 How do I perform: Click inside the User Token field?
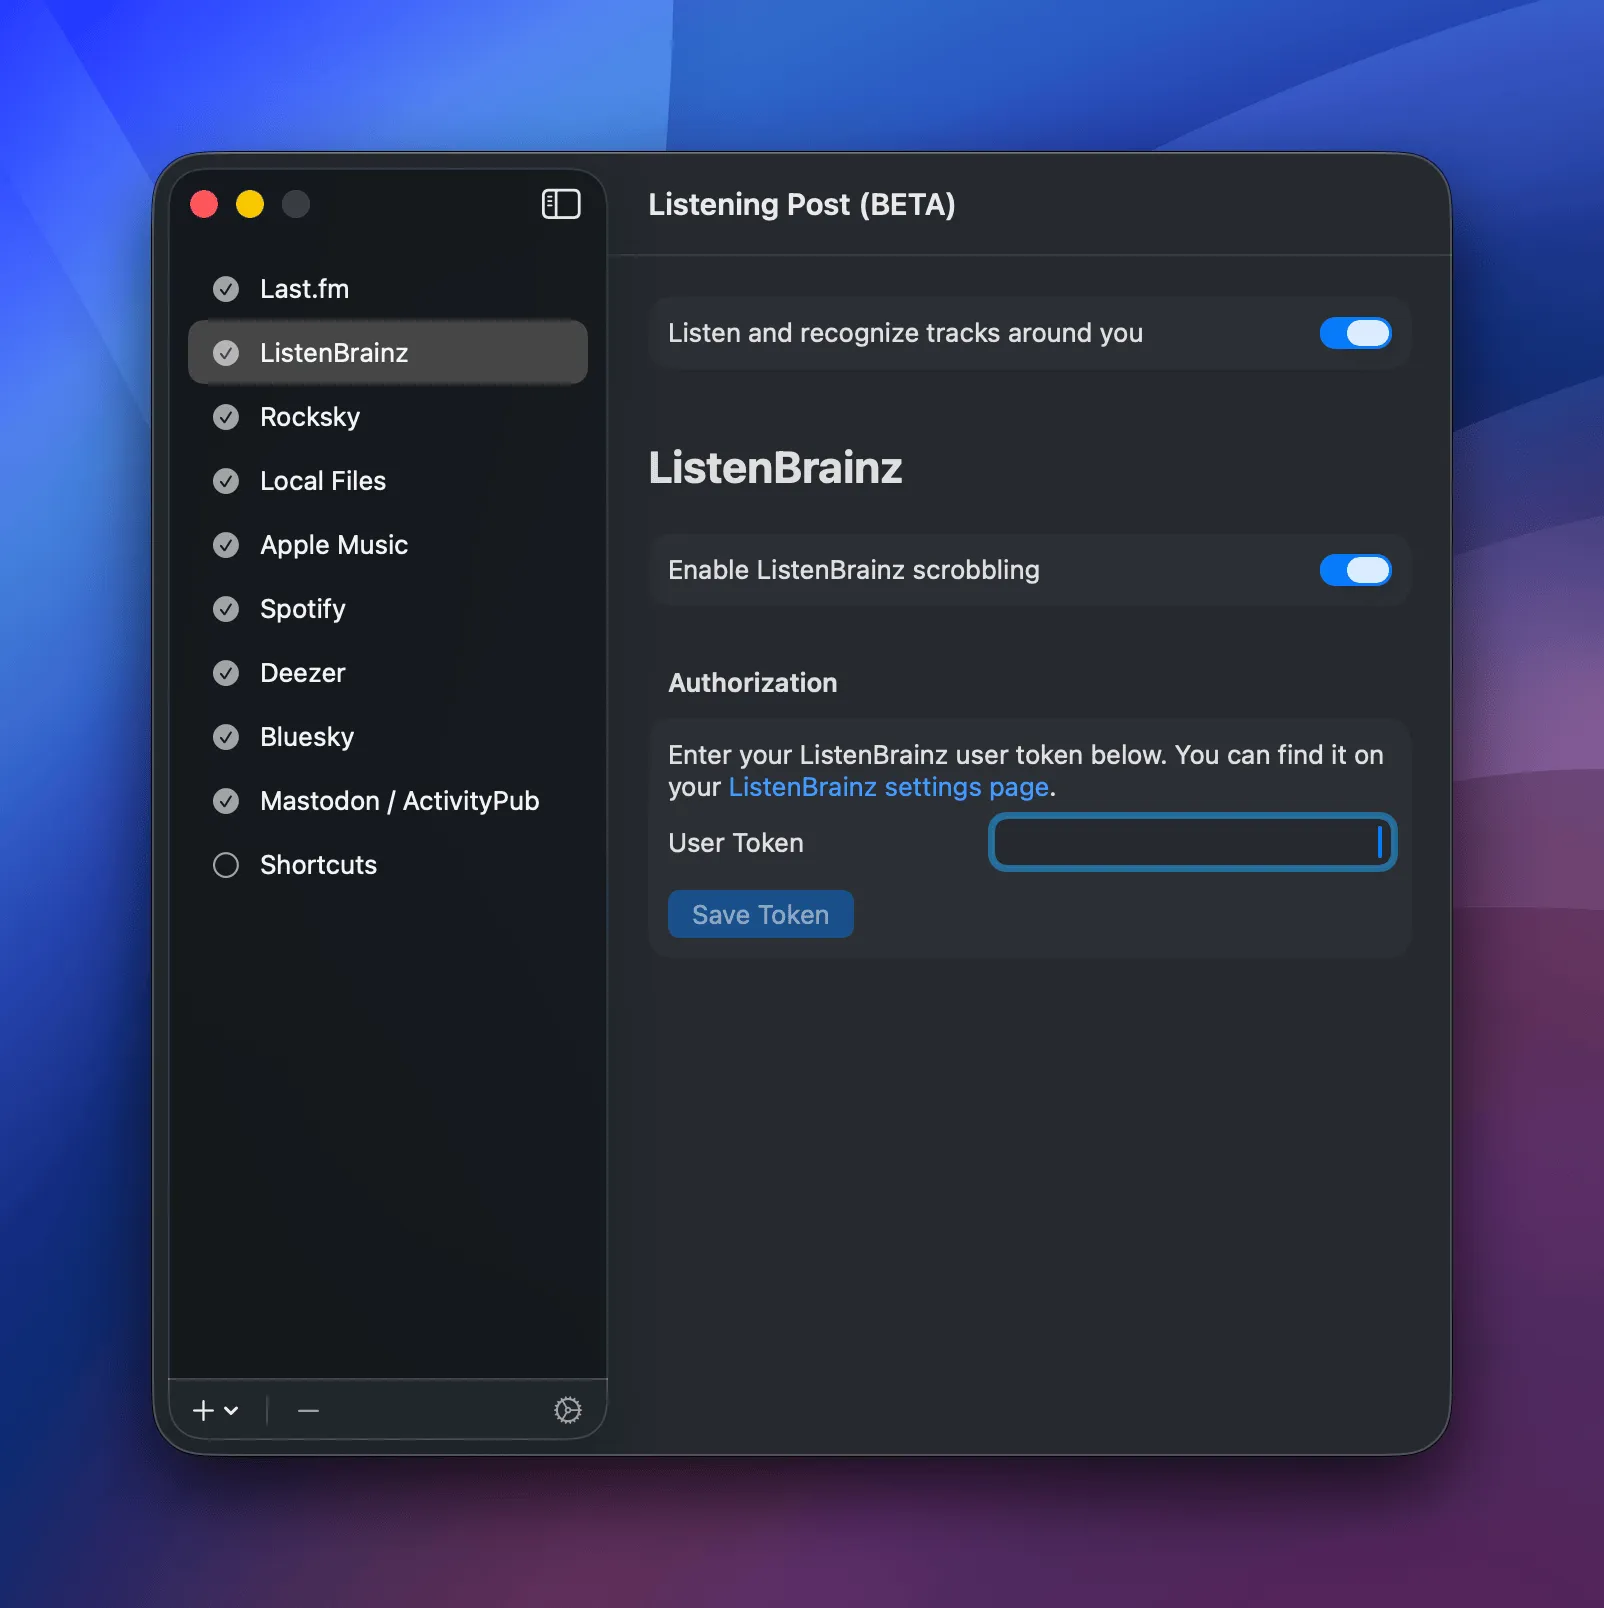1192,842
